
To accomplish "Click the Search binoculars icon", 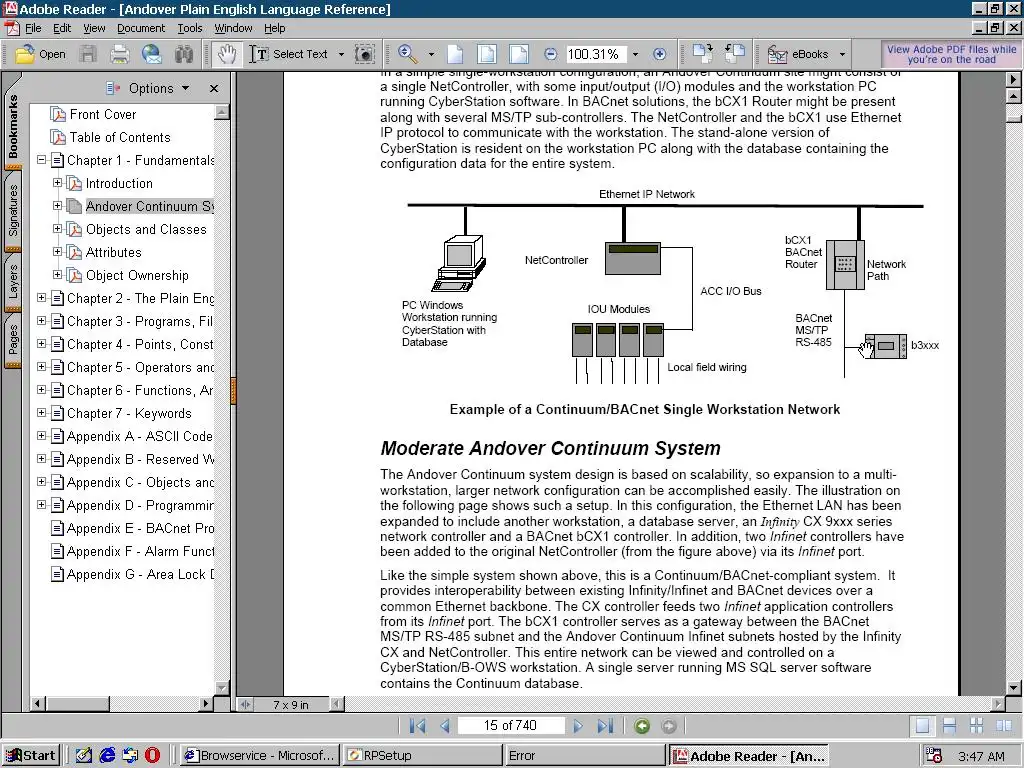I will tap(184, 54).
